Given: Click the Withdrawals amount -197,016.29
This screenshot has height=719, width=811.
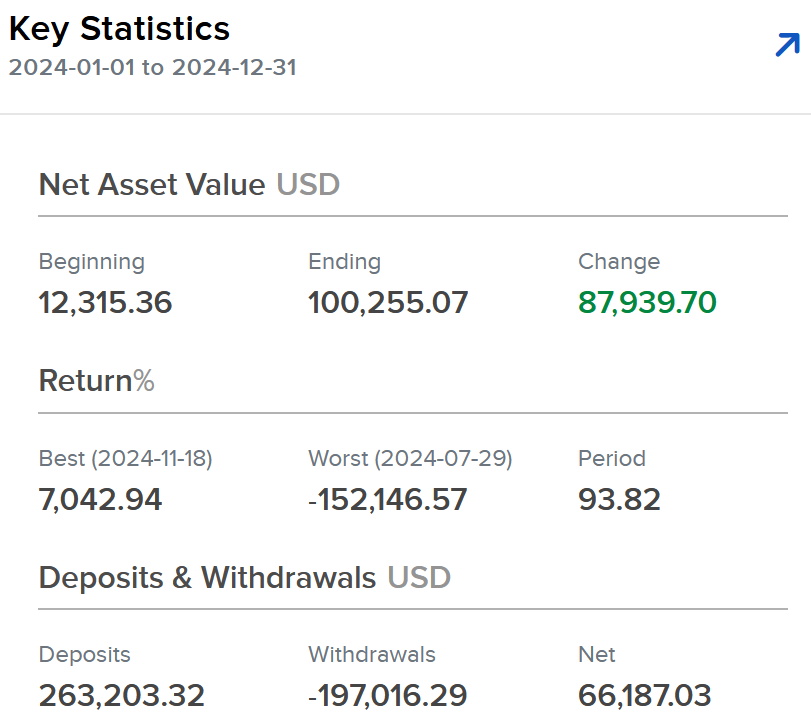Looking at the screenshot, I should (x=388, y=695).
